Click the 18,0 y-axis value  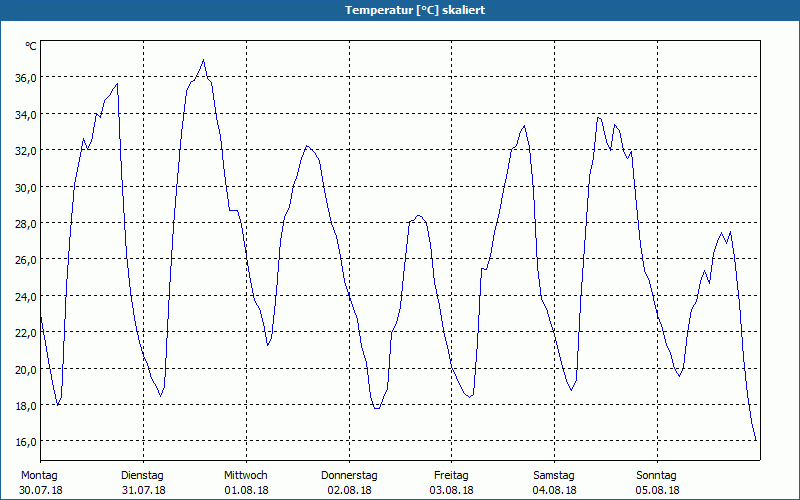(26, 406)
